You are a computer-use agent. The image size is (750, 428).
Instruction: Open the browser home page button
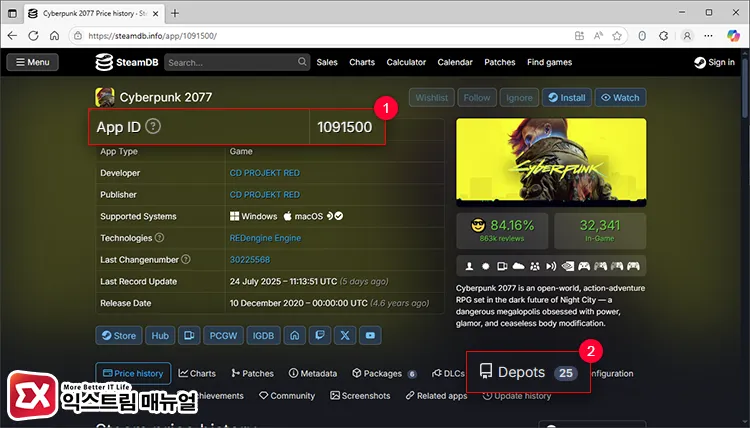coord(55,36)
